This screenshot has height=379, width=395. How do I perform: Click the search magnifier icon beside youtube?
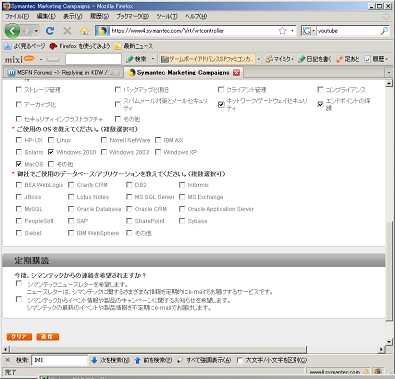pos(384,31)
